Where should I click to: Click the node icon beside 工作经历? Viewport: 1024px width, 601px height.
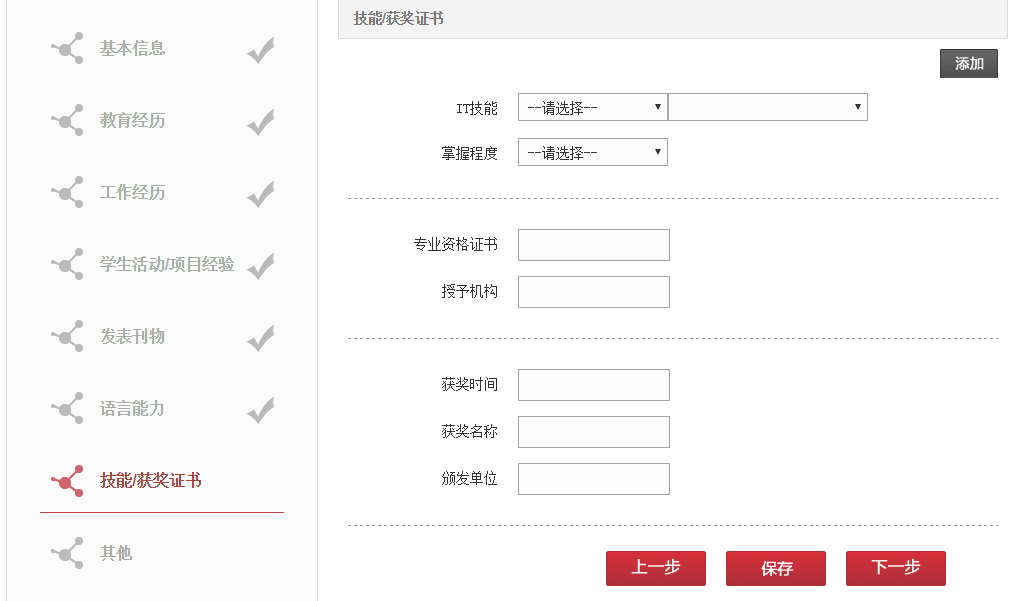click(67, 193)
